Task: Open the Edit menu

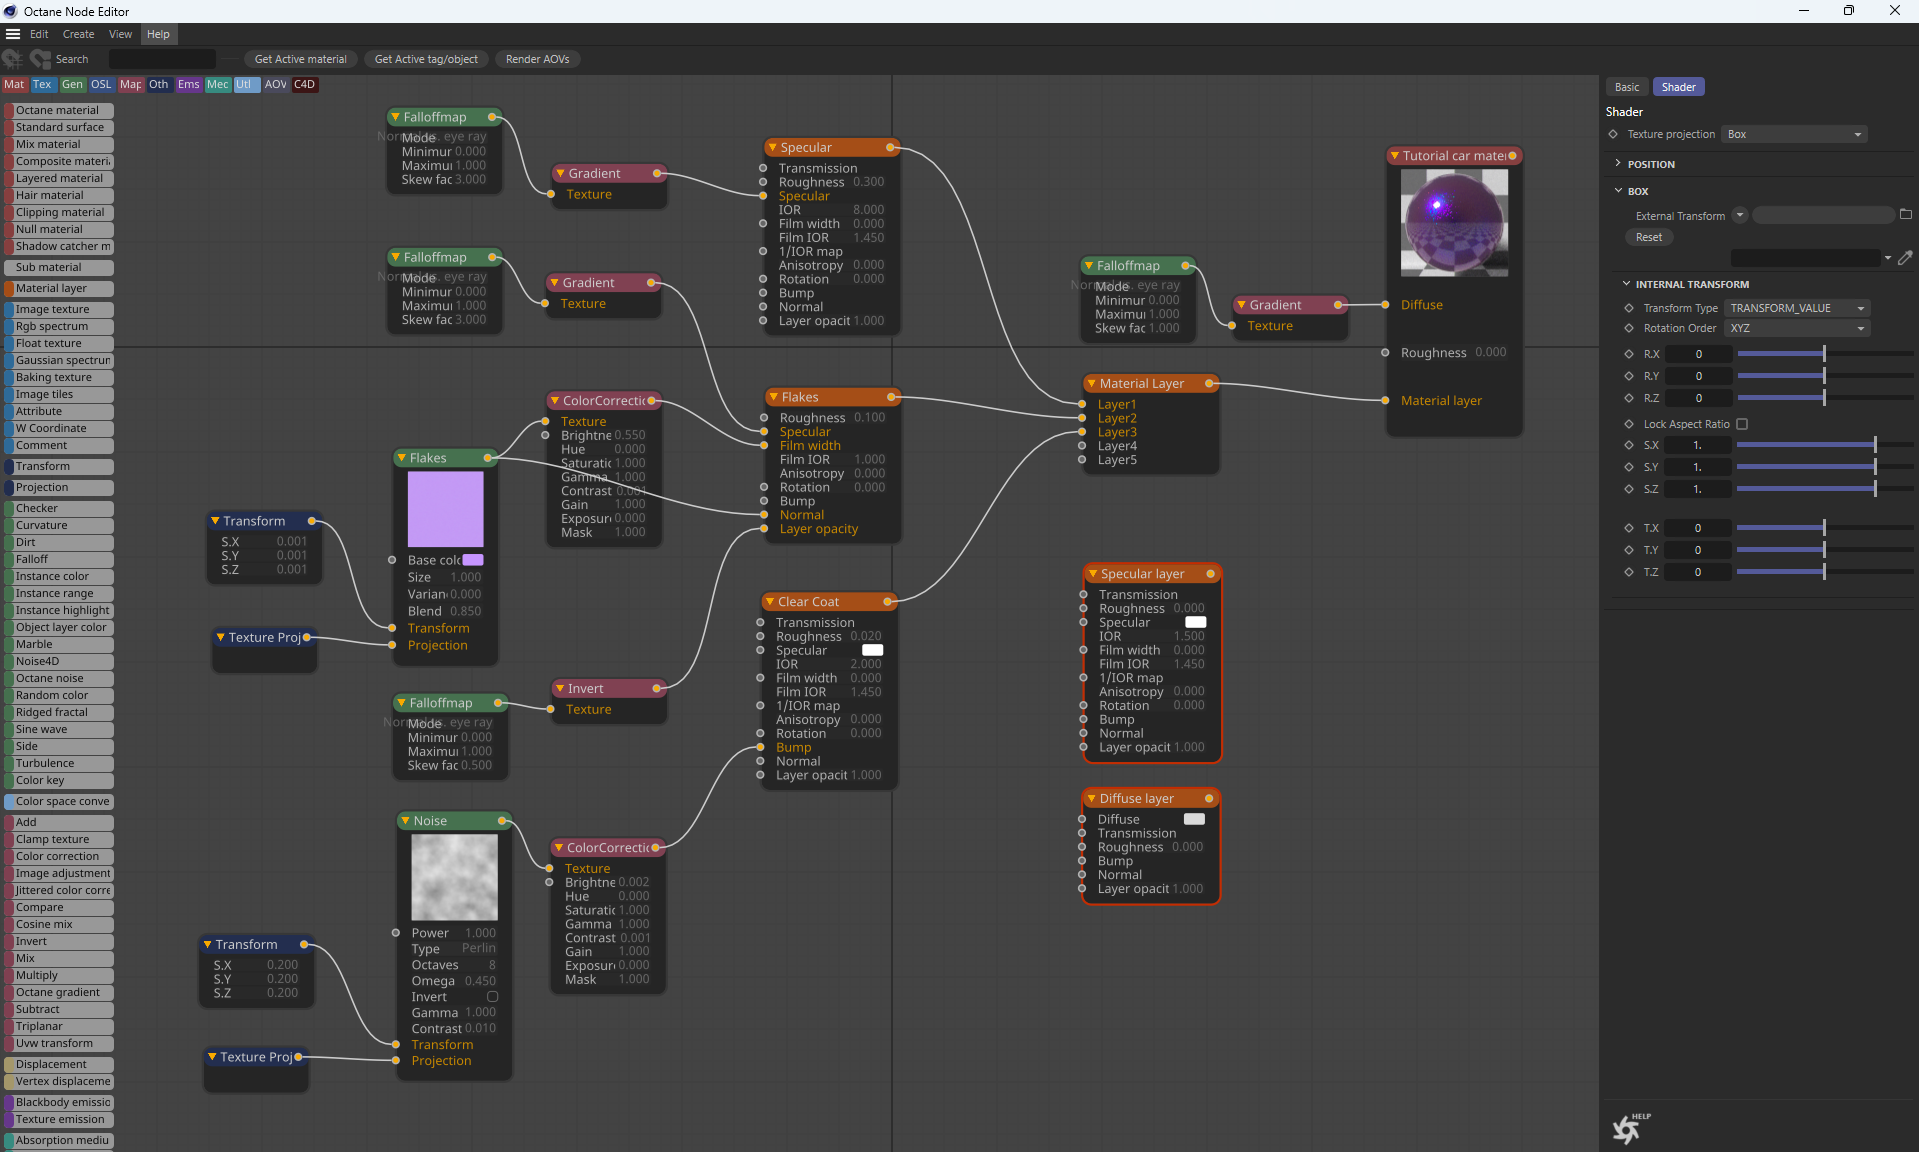Action: pos(39,34)
